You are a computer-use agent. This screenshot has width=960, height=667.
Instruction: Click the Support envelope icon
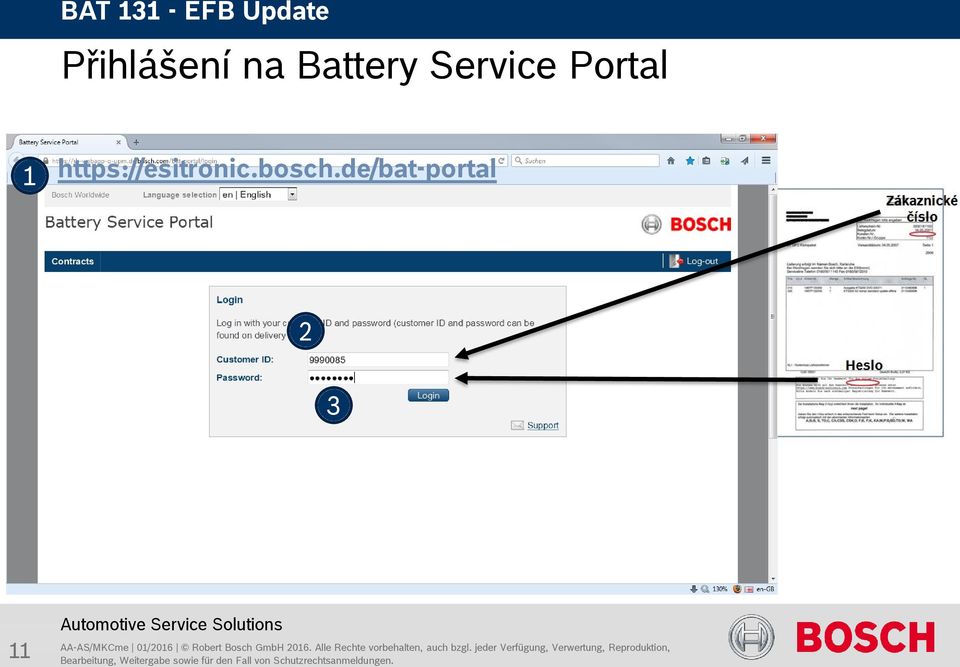(x=517, y=425)
